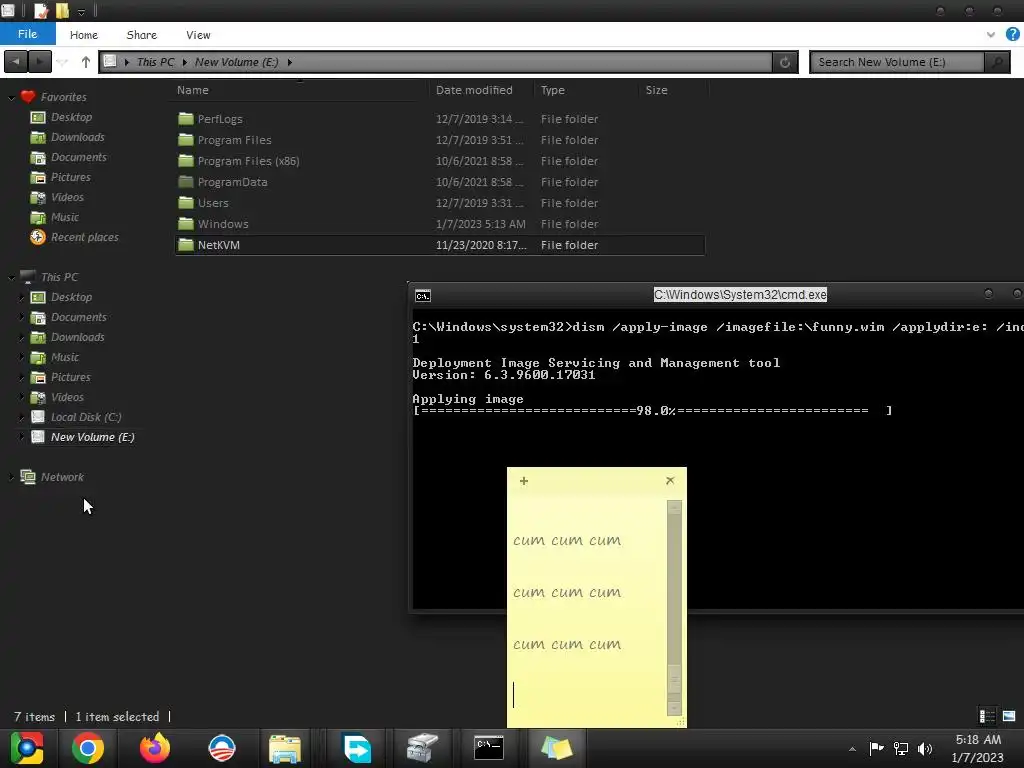The width and height of the screenshot is (1024, 768).
Task: Switch to Command Prompt taskbar button
Action: [488, 748]
